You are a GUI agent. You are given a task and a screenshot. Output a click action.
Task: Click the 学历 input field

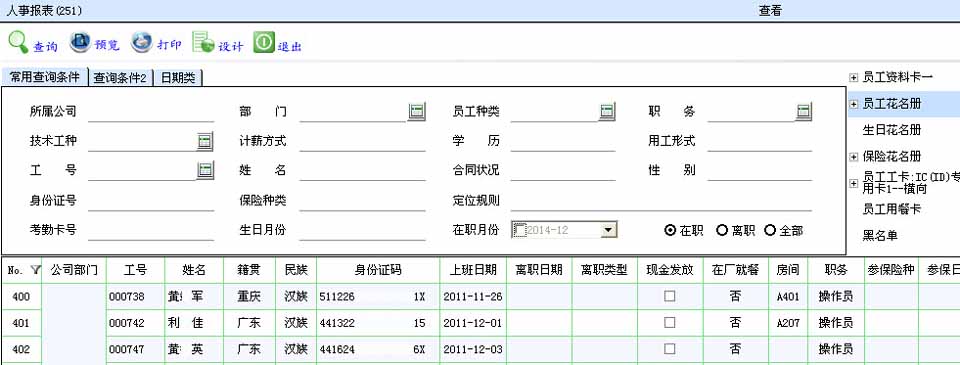[563, 141]
